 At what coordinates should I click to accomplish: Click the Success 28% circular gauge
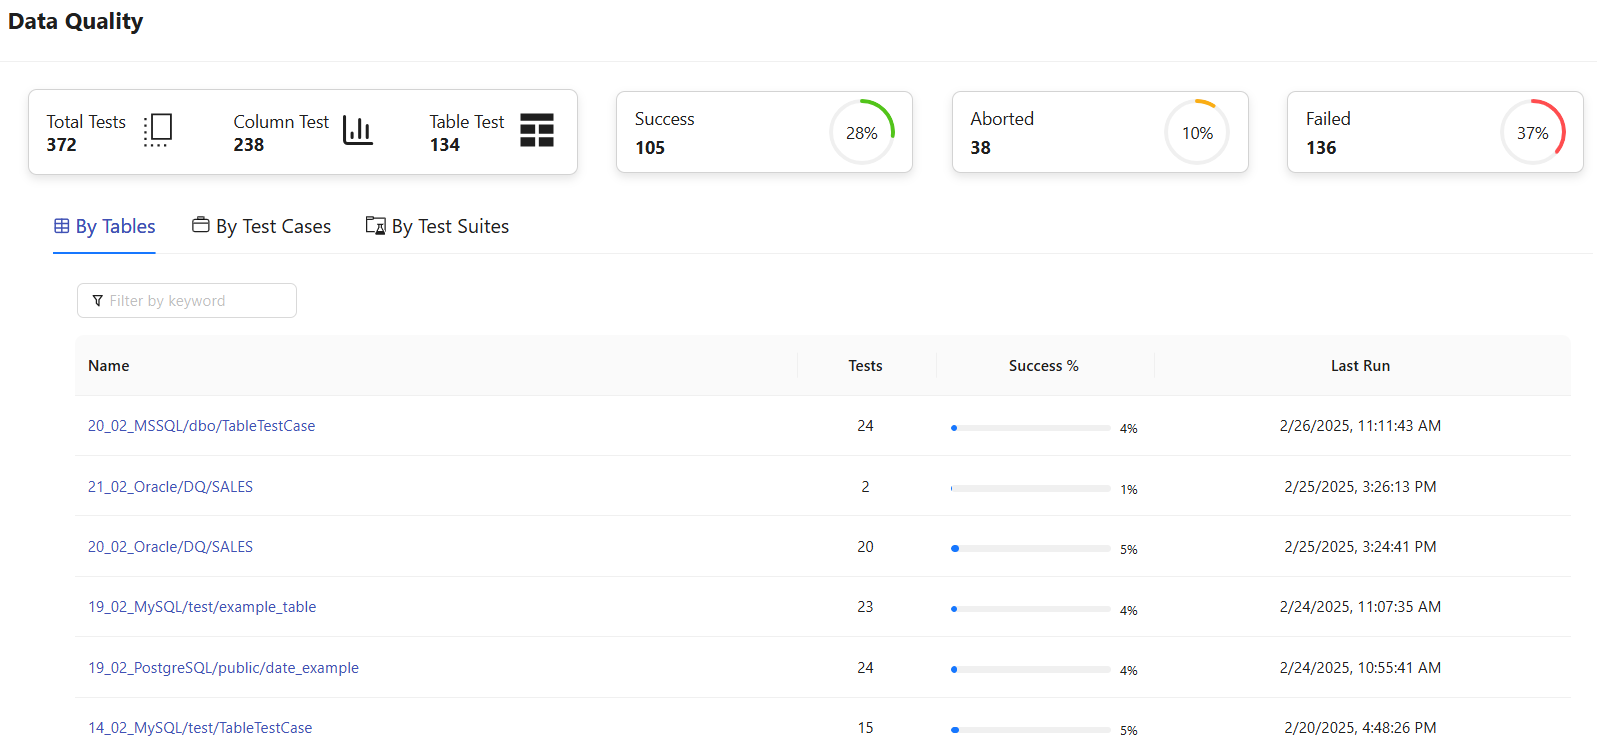click(x=861, y=132)
